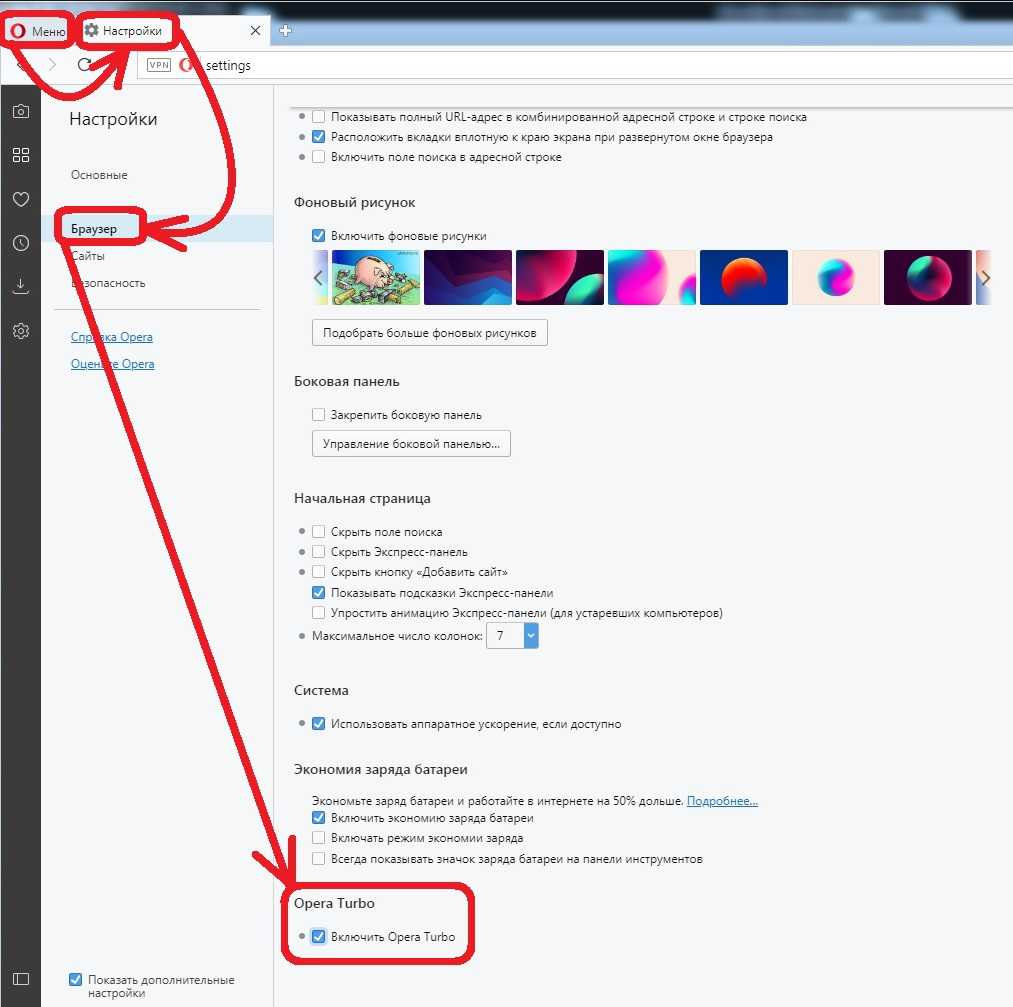Toggle Показать дополнительные настройки checkbox
This screenshot has width=1013, height=1007.
point(76,979)
